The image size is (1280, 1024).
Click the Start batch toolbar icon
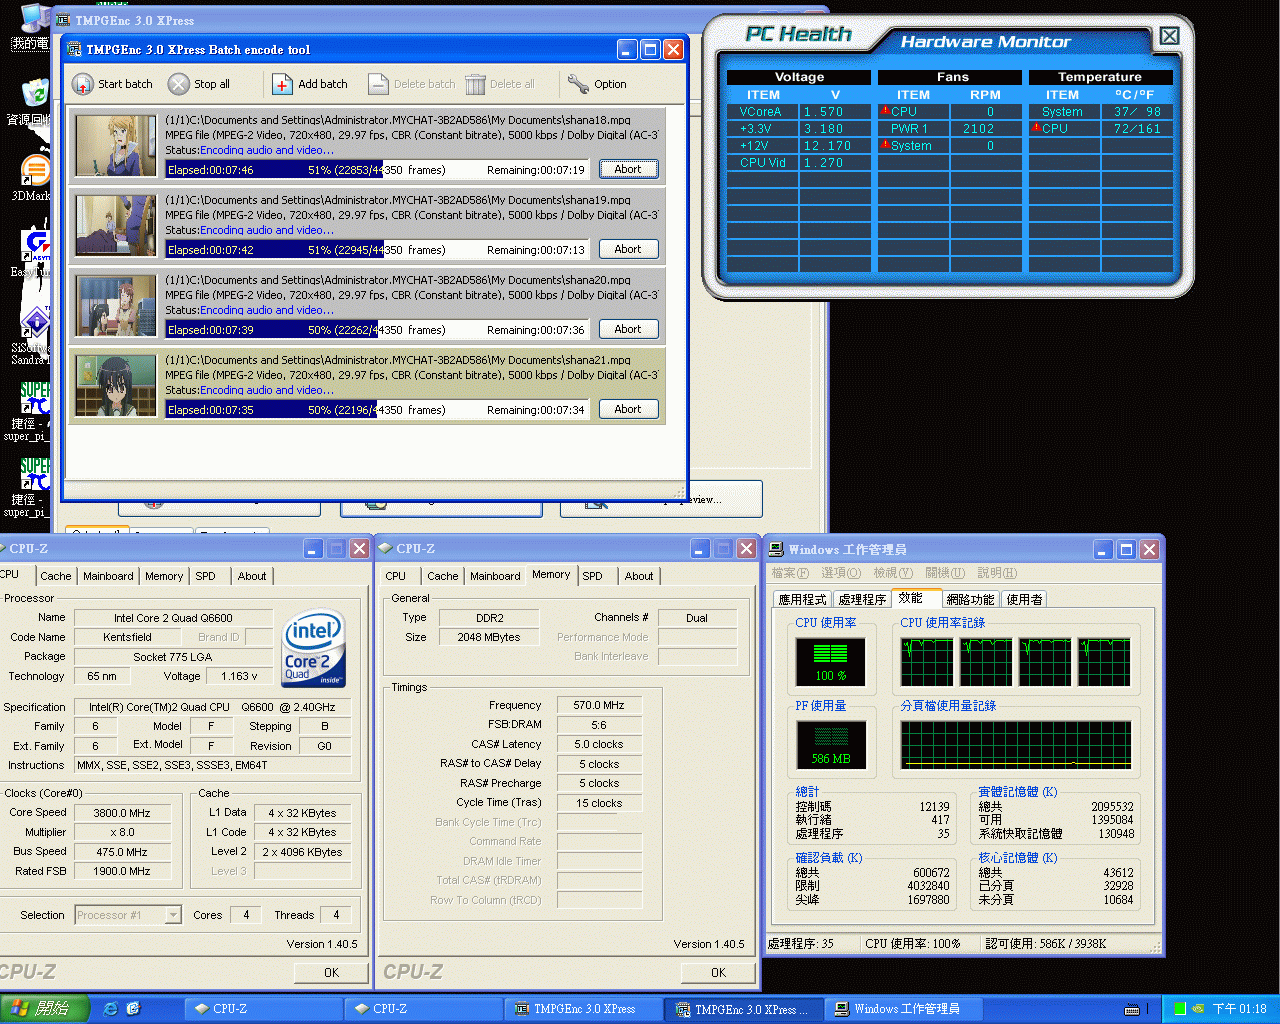(x=83, y=84)
